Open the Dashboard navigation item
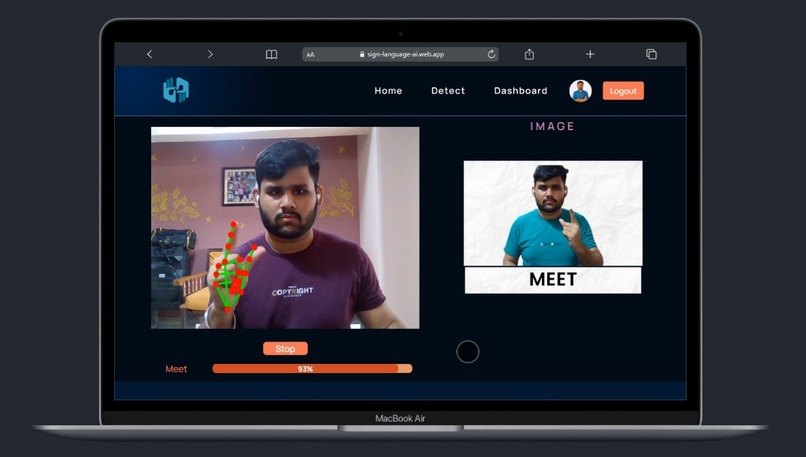Screen dimensions: 806x457 tap(520, 90)
